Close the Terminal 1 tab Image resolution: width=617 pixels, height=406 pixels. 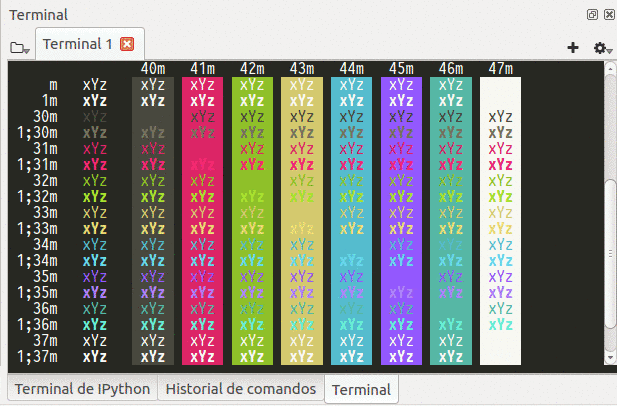coord(127,44)
